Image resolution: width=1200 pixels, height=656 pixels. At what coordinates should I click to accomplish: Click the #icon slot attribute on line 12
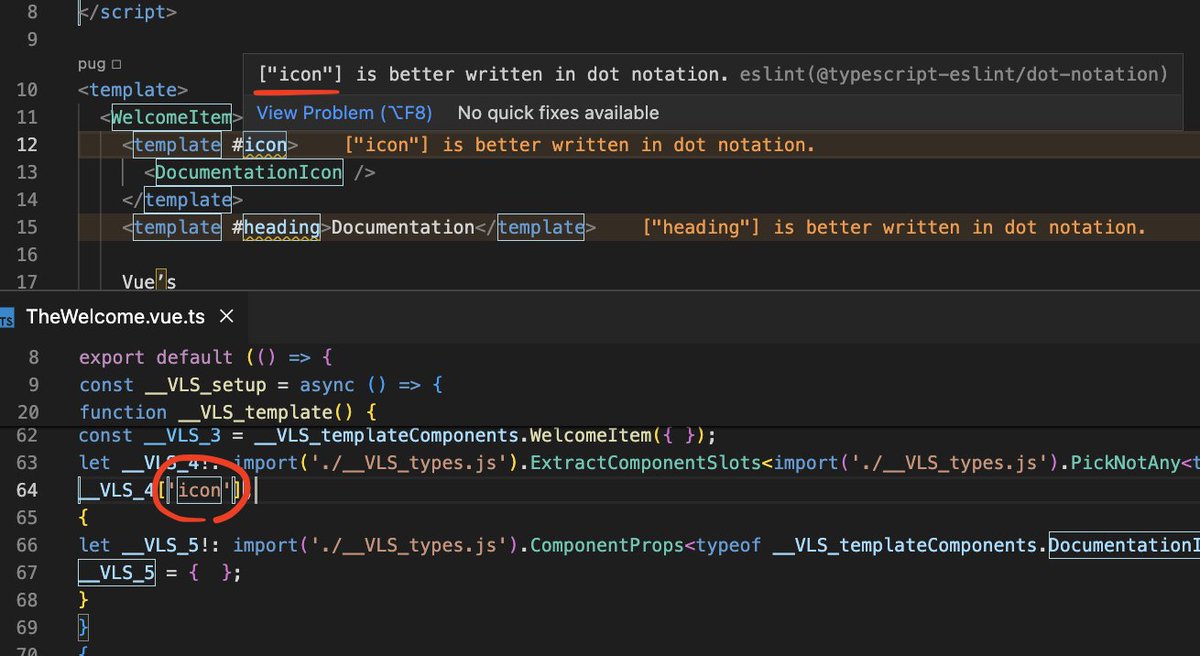point(260,144)
